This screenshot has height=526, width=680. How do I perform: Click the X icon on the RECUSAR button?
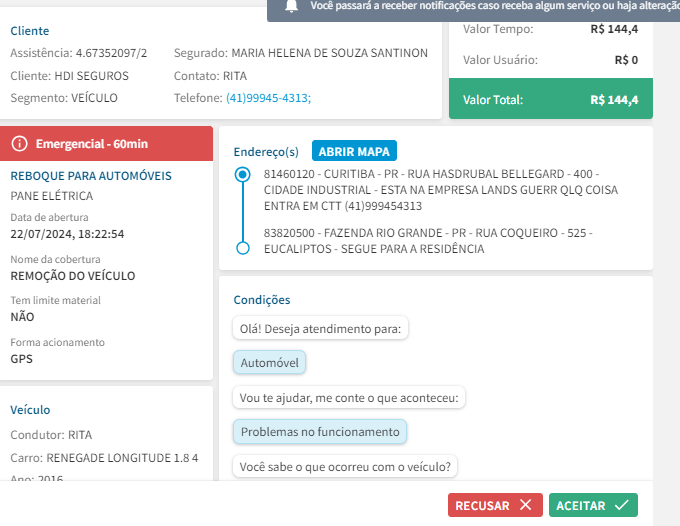pos(526,505)
